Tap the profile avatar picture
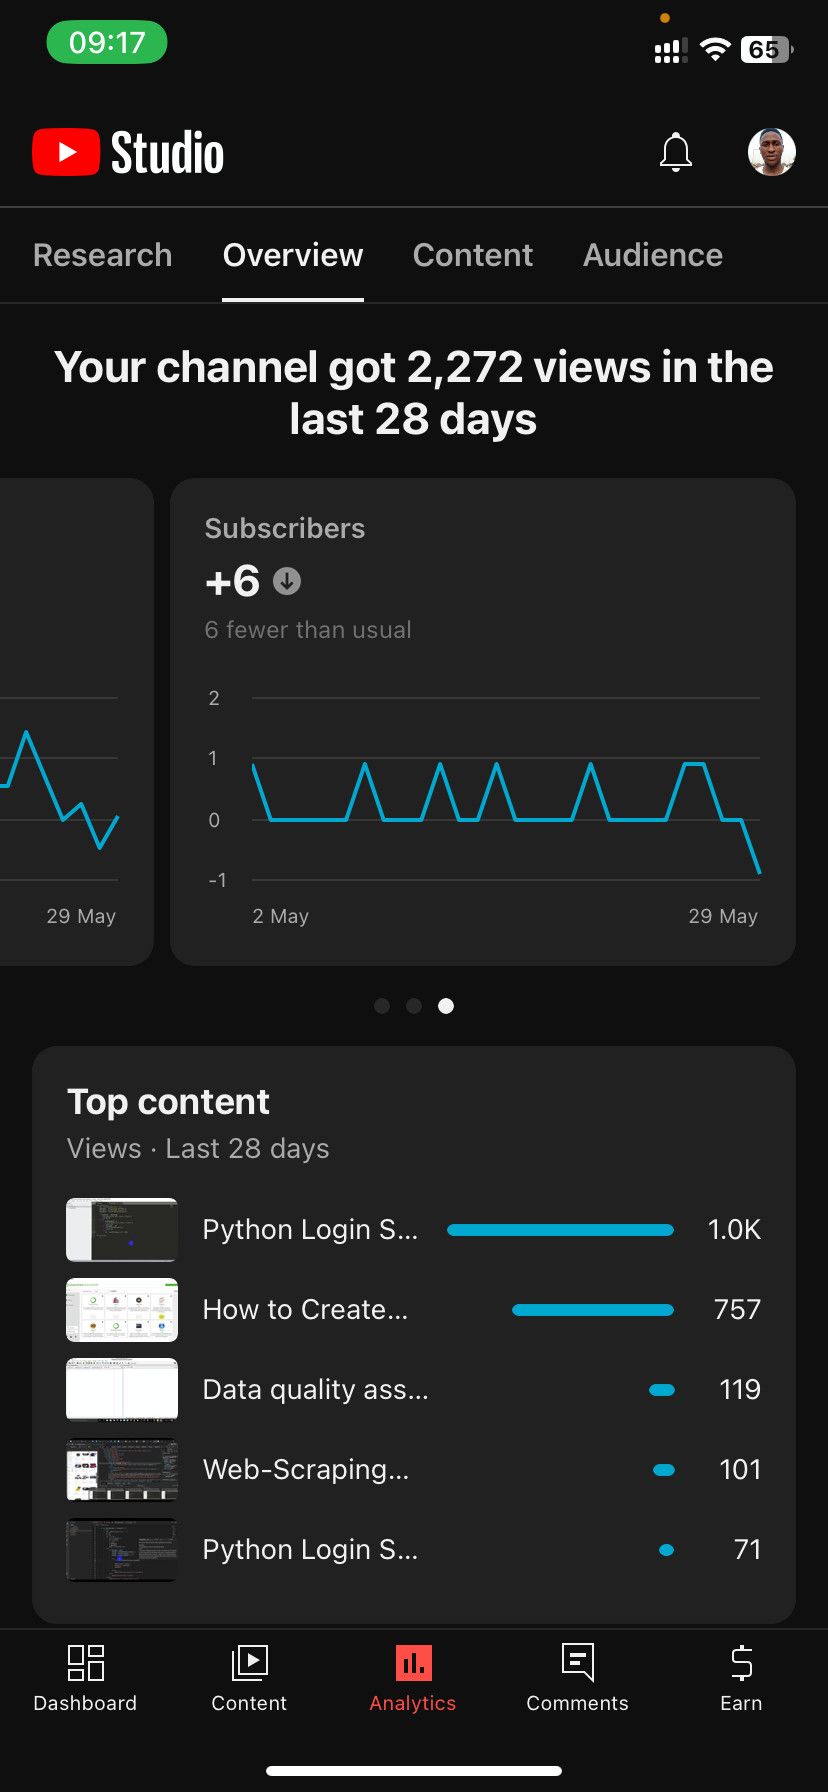The width and height of the screenshot is (828, 1792). coord(771,152)
